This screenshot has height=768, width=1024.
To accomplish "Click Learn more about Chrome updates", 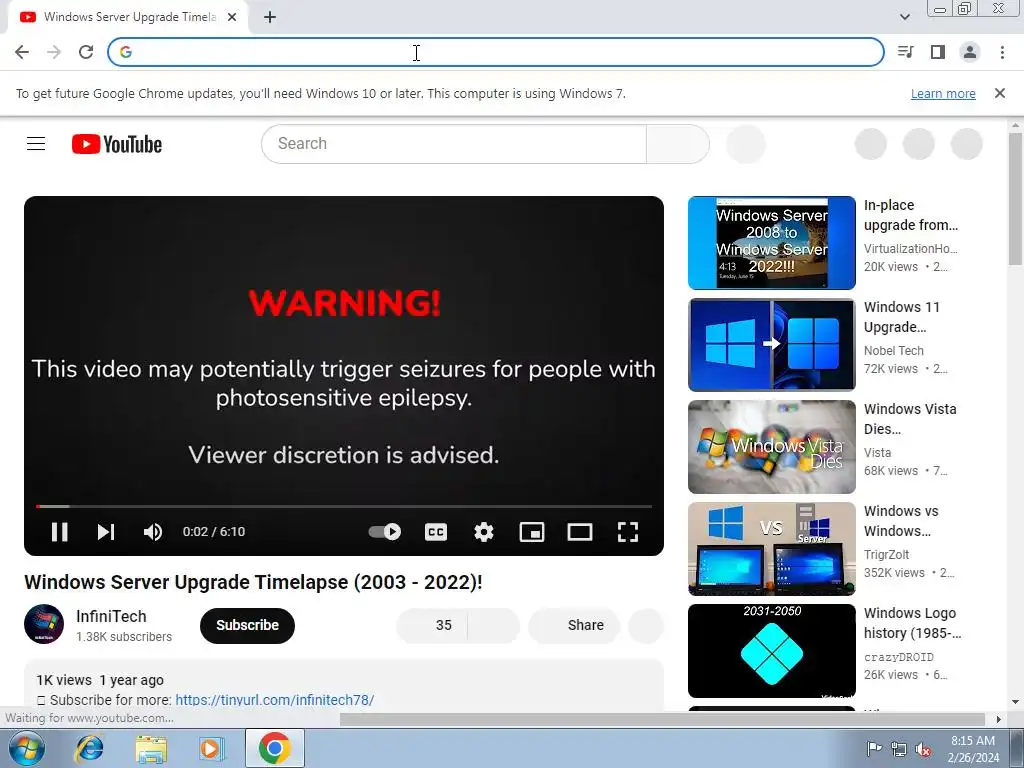I will pos(943,93).
